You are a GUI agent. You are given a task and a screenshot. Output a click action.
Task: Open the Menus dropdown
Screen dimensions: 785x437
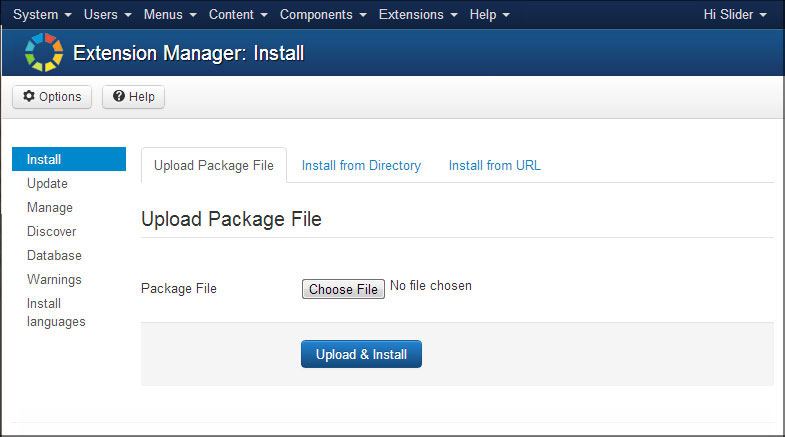coord(170,15)
